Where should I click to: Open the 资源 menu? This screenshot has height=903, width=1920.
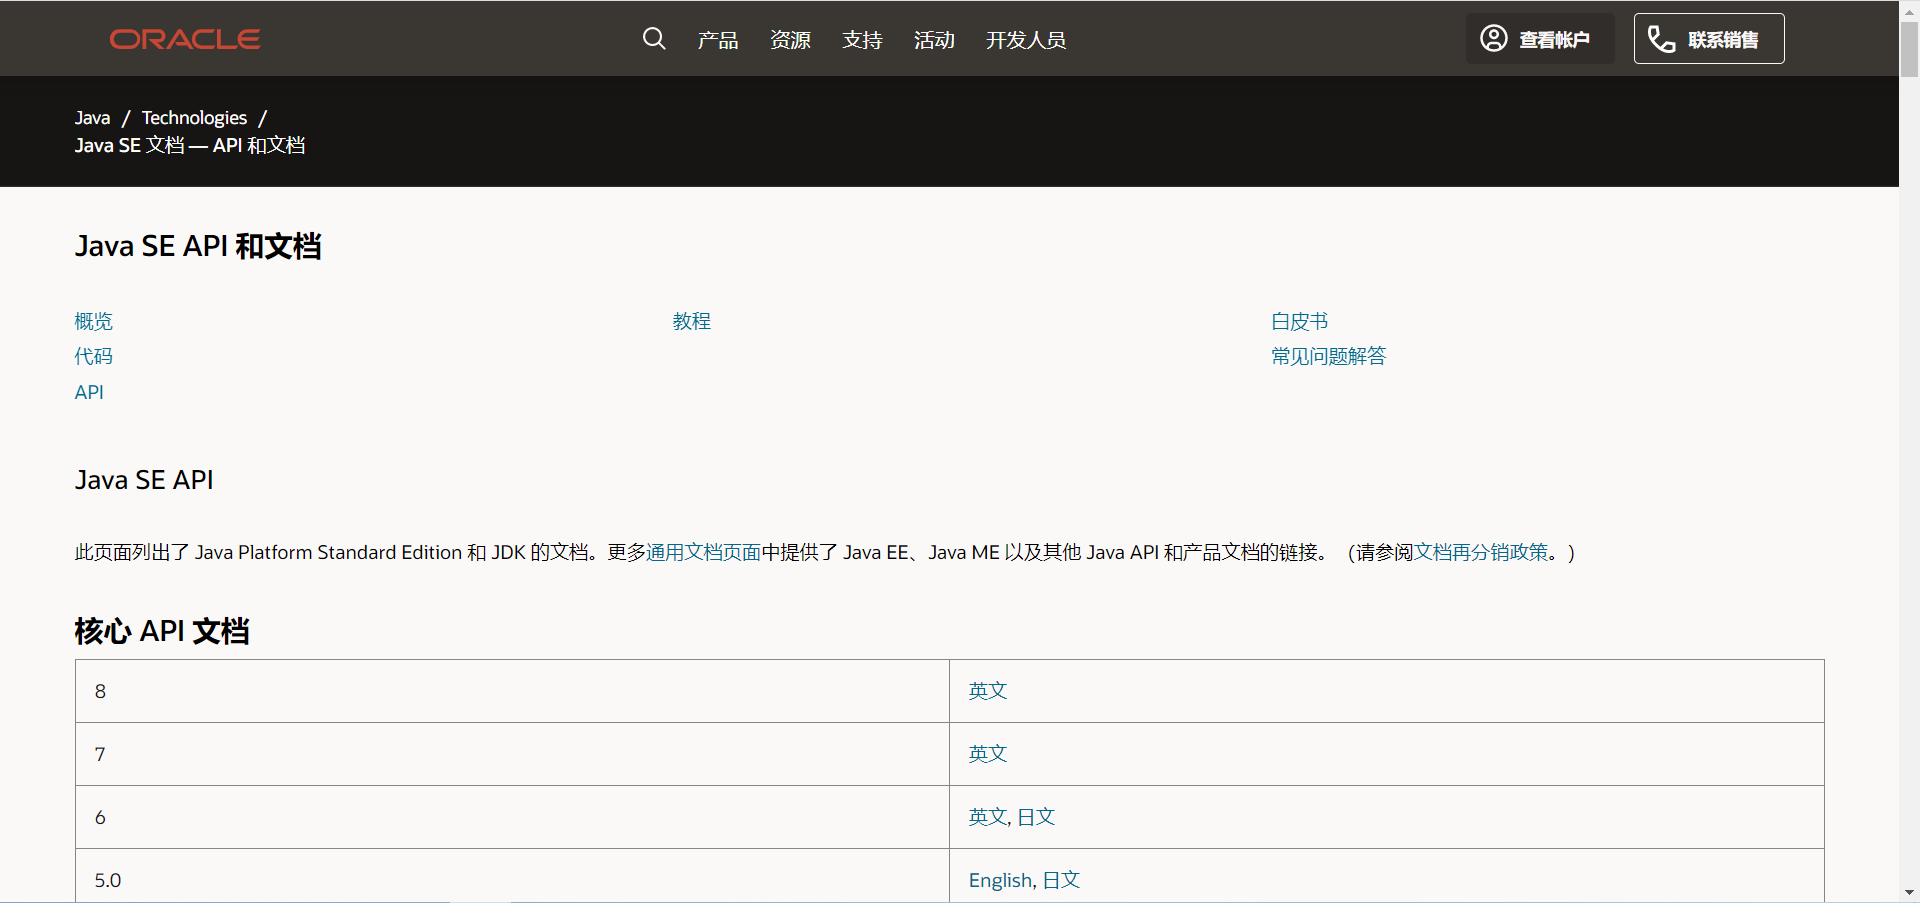pyautogui.click(x=790, y=40)
